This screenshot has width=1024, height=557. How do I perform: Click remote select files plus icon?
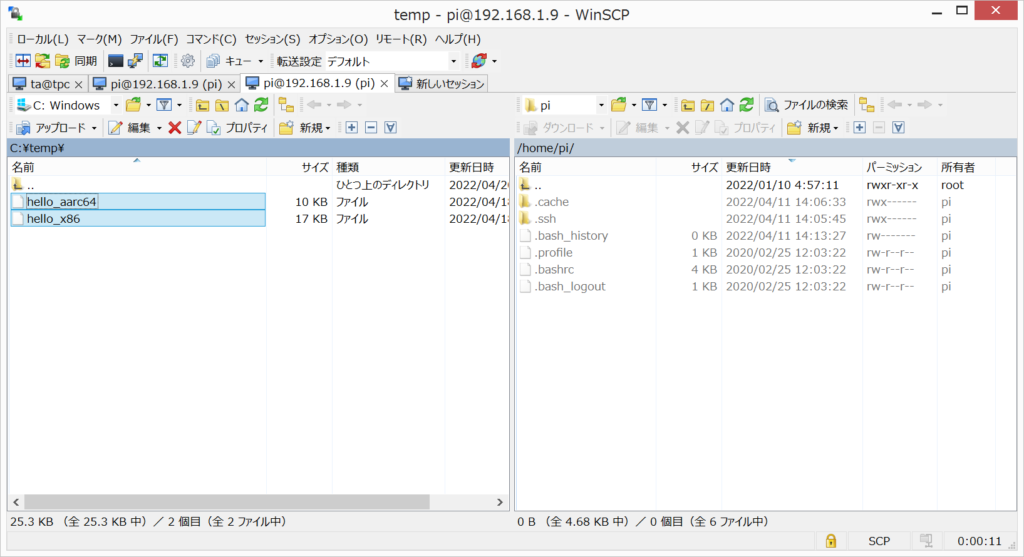[859, 128]
